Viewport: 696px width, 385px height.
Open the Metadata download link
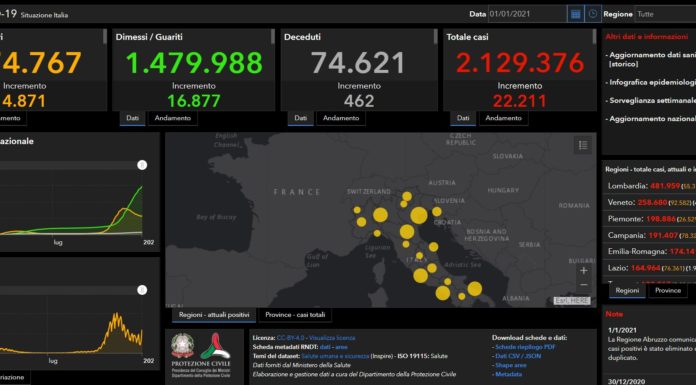point(509,374)
